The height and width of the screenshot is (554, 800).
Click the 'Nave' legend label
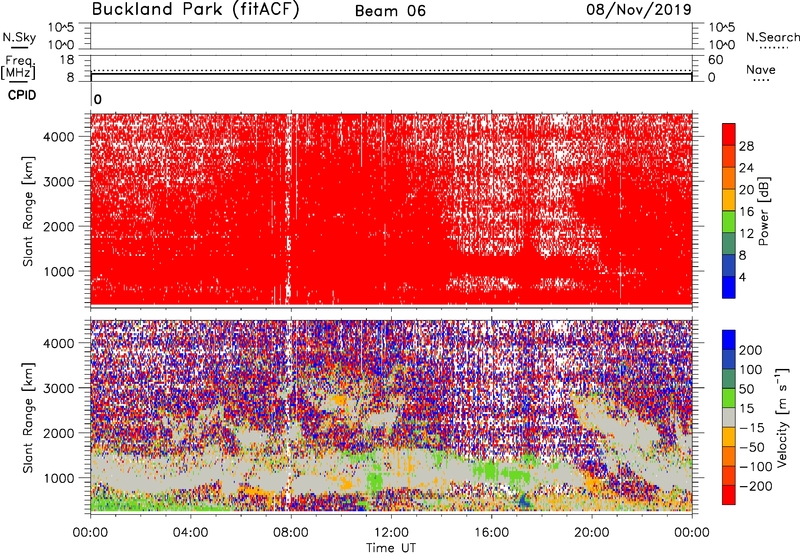761,69
